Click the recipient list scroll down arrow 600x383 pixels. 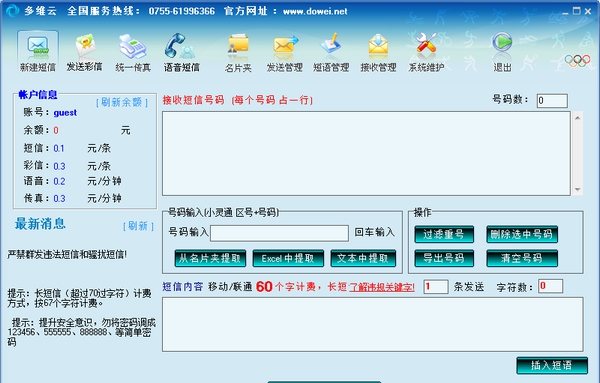pyautogui.click(x=577, y=189)
